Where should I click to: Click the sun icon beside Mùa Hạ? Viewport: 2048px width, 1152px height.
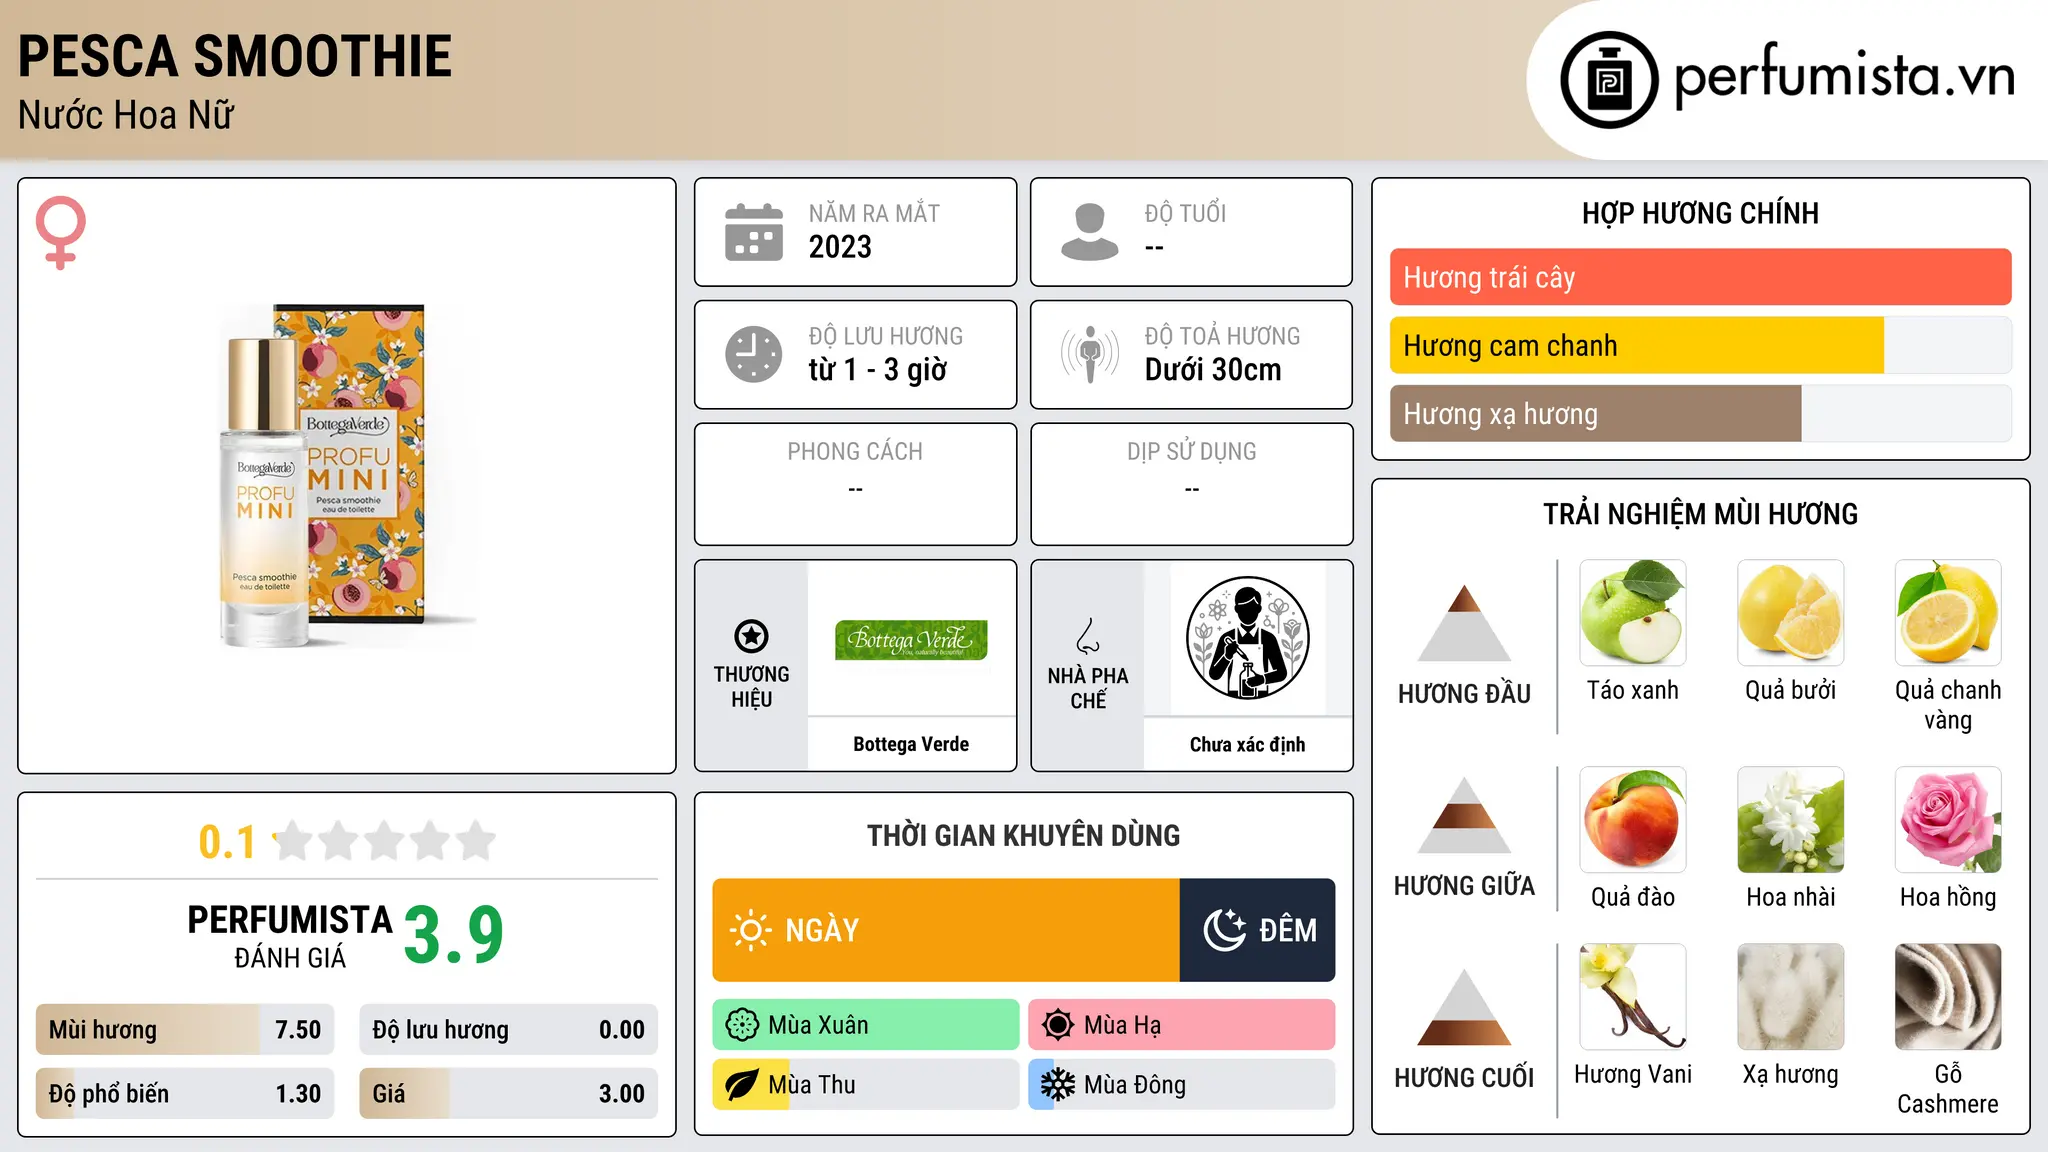click(x=1058, y=1025)
